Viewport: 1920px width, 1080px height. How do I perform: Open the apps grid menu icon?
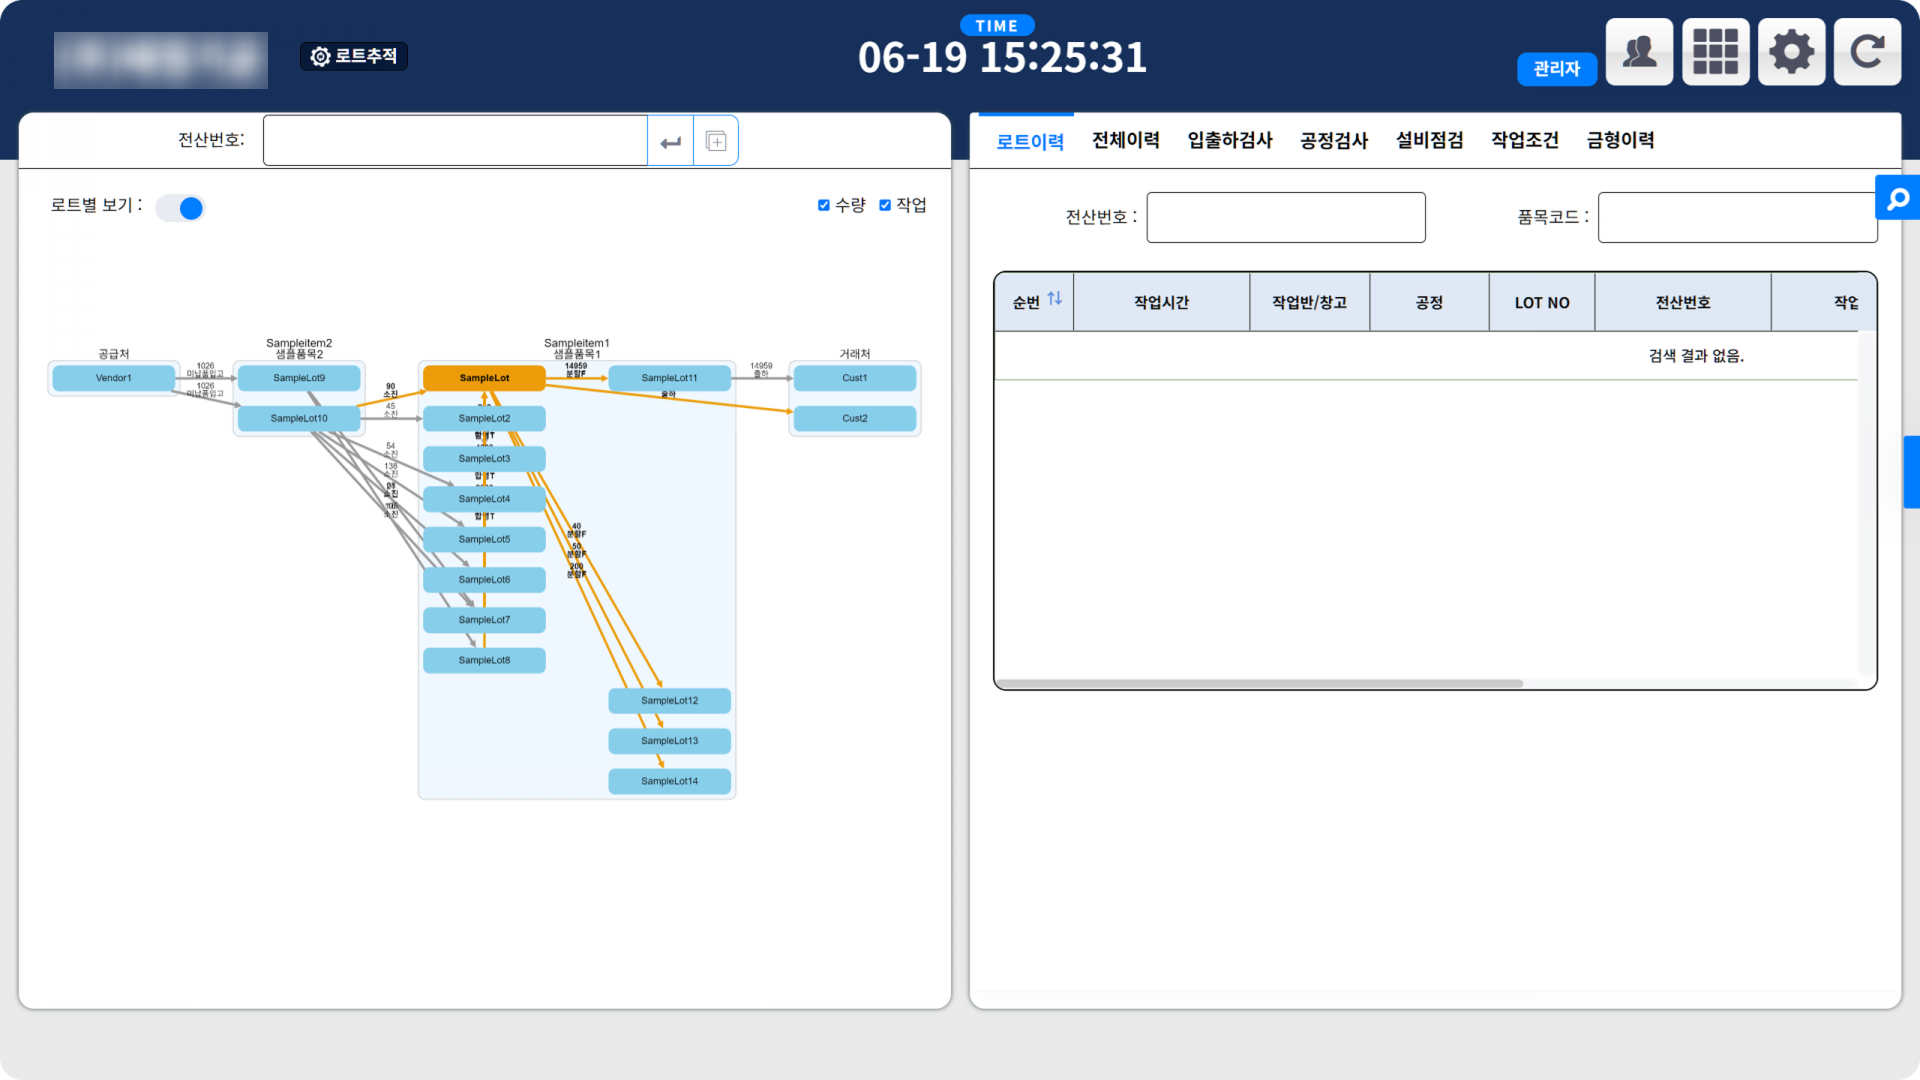click(x=1715, y=52)
